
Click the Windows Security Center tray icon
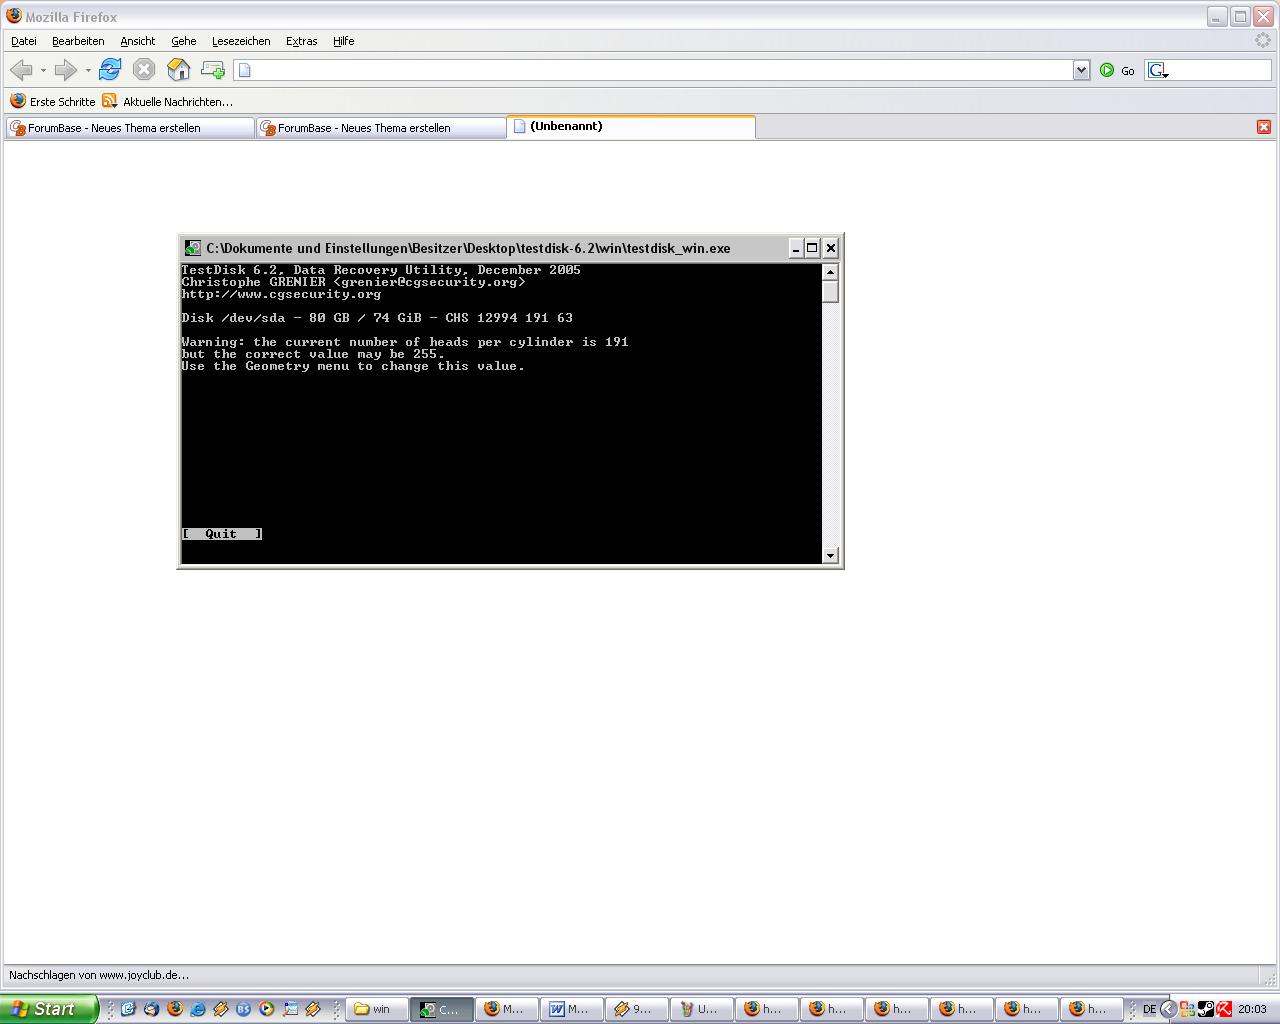coord(1188,1009)
